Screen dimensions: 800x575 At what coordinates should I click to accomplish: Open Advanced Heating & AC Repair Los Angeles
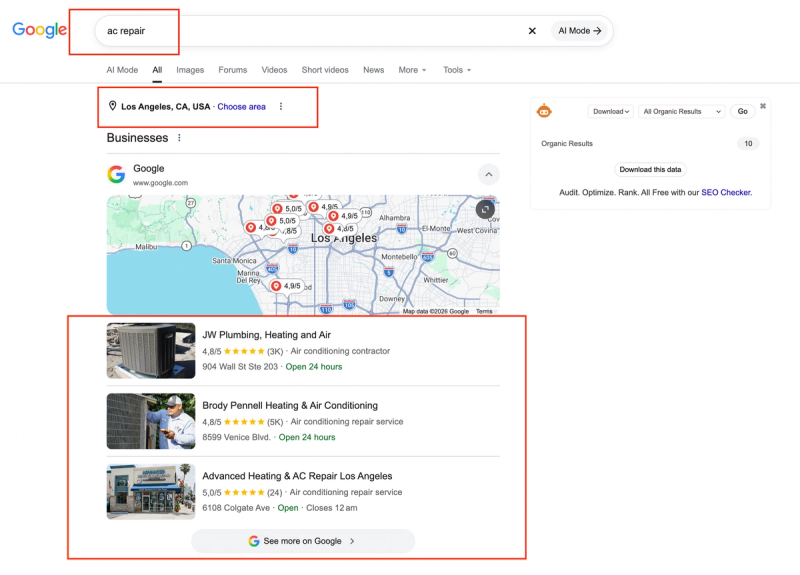[x=297, y=476]
